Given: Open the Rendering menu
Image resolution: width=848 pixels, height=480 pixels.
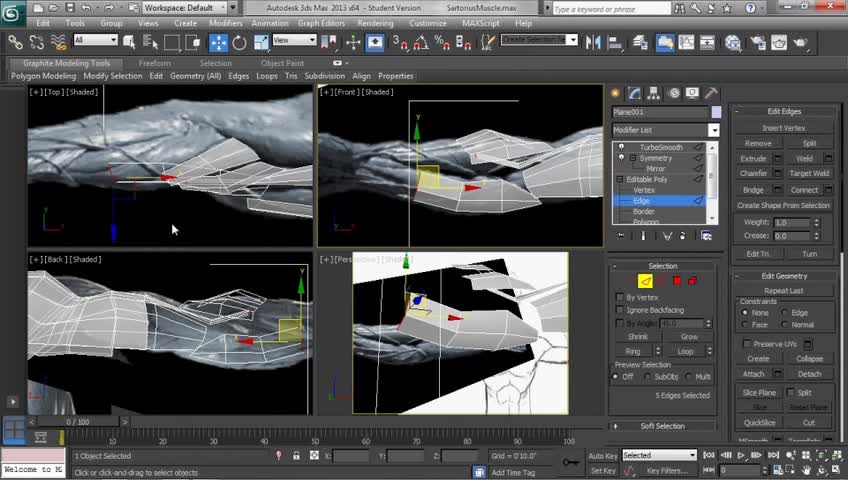Looking at the screenshot, I should click(x=375, y=23).
